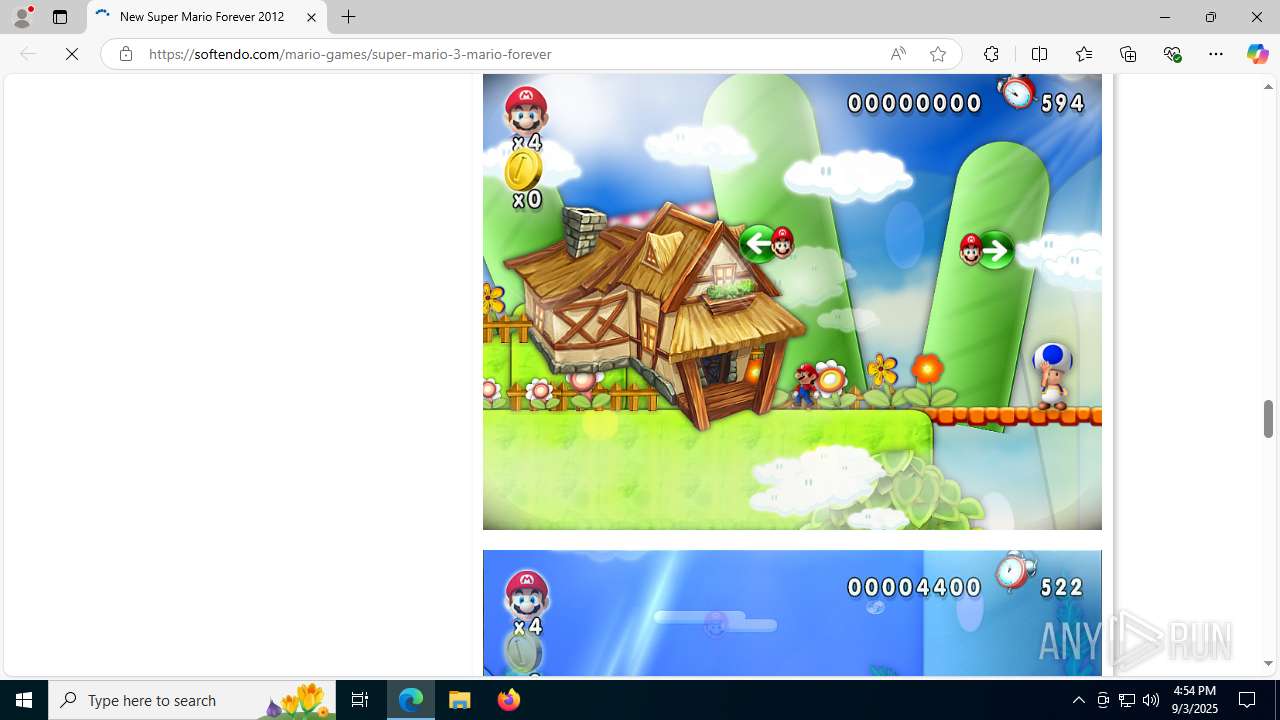Restore down the browser window

pos(1210,17)
